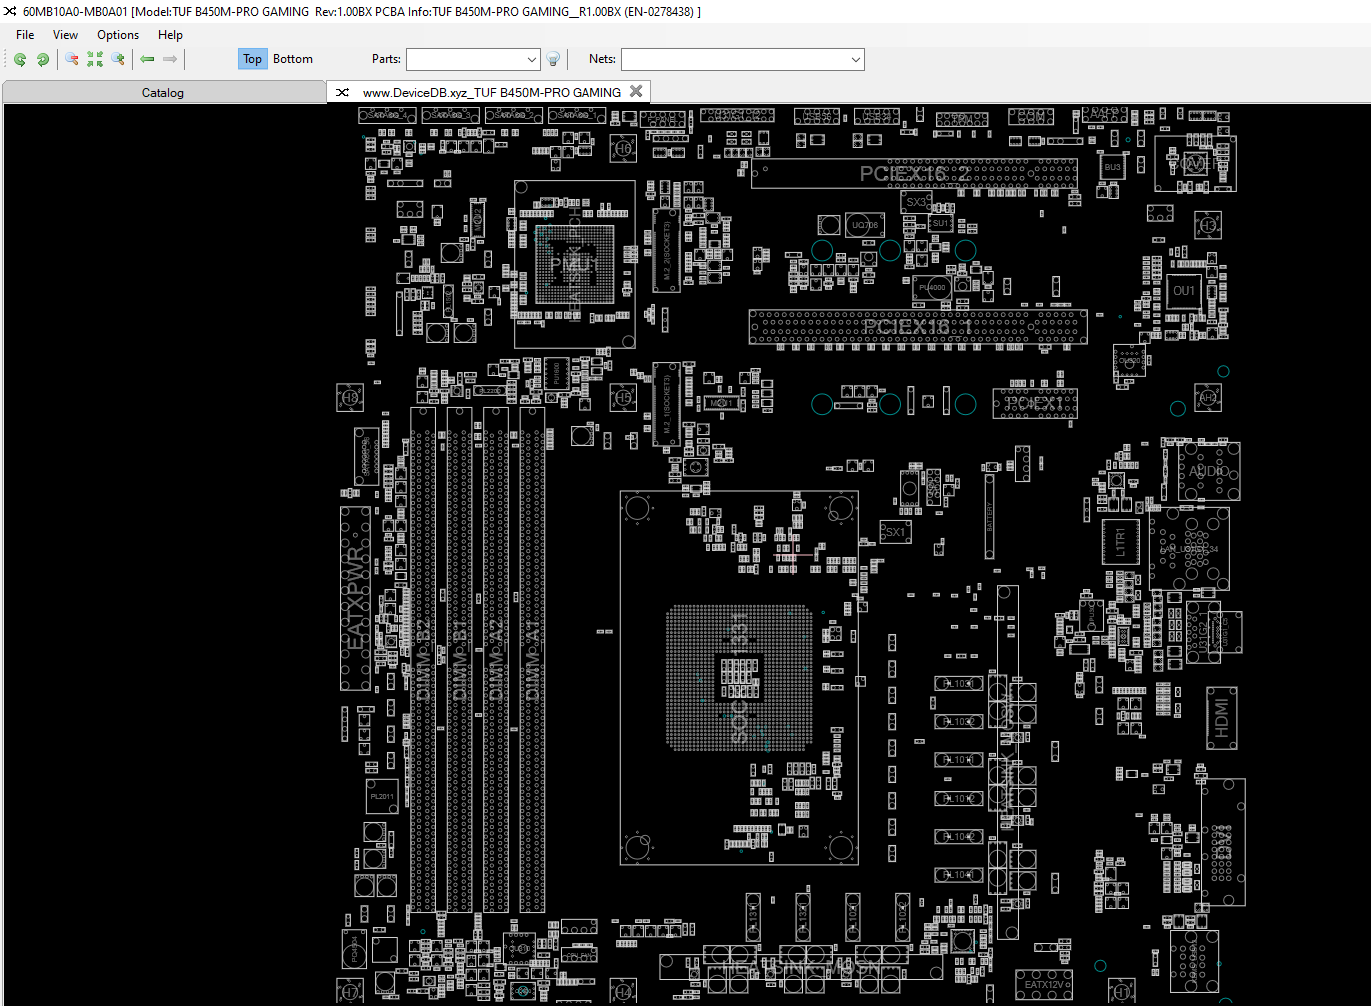Click the boardview icon on the document tab
Image resolution: width=1371 pixels, height=1006 pixels.
342,92
